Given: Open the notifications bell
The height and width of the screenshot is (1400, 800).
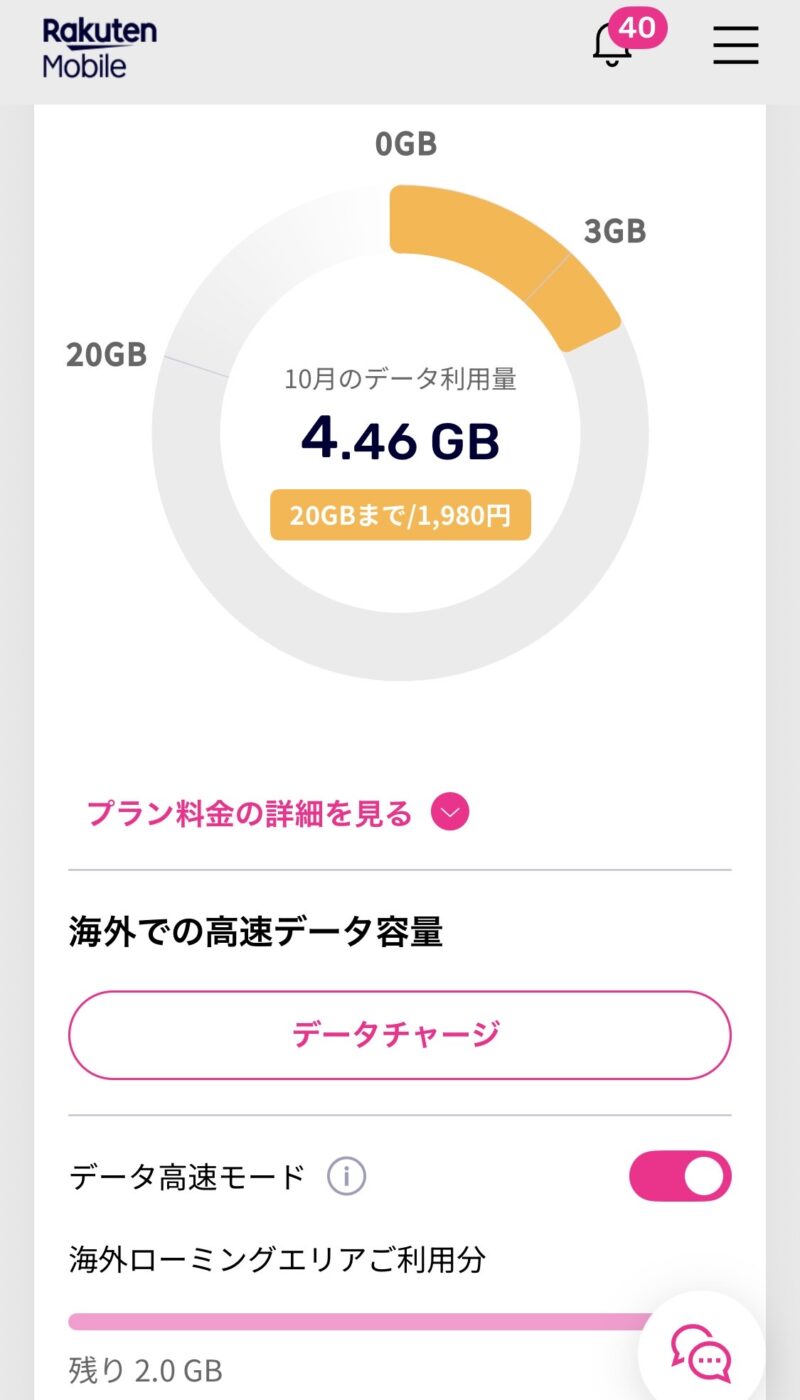Looking at the screenshot, I should pyautogui.click(x=612, y=46).
